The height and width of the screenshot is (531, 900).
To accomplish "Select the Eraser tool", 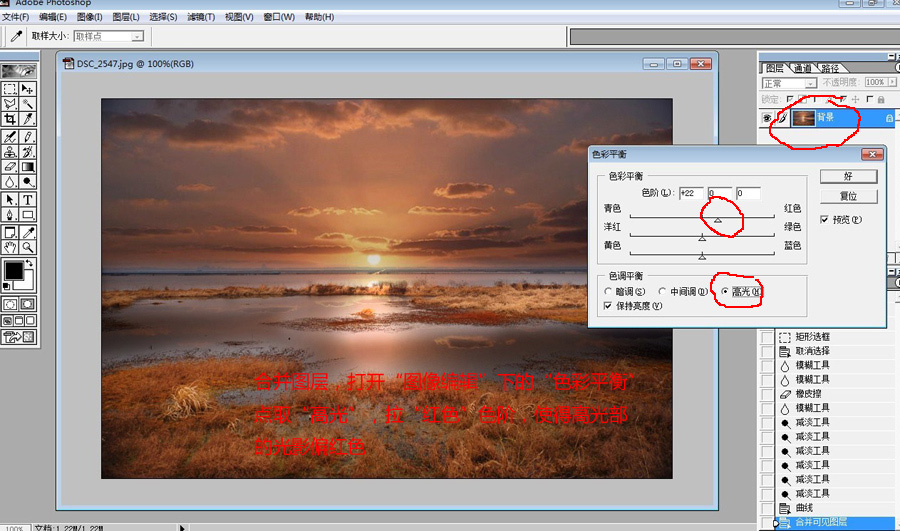I will [10, 166].
